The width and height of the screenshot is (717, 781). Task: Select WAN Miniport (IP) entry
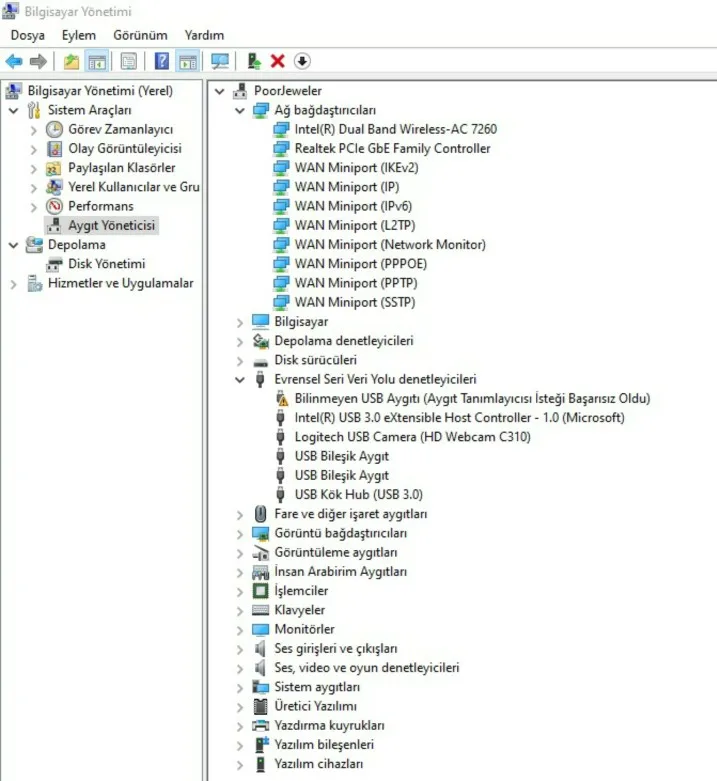coord(347,187)
